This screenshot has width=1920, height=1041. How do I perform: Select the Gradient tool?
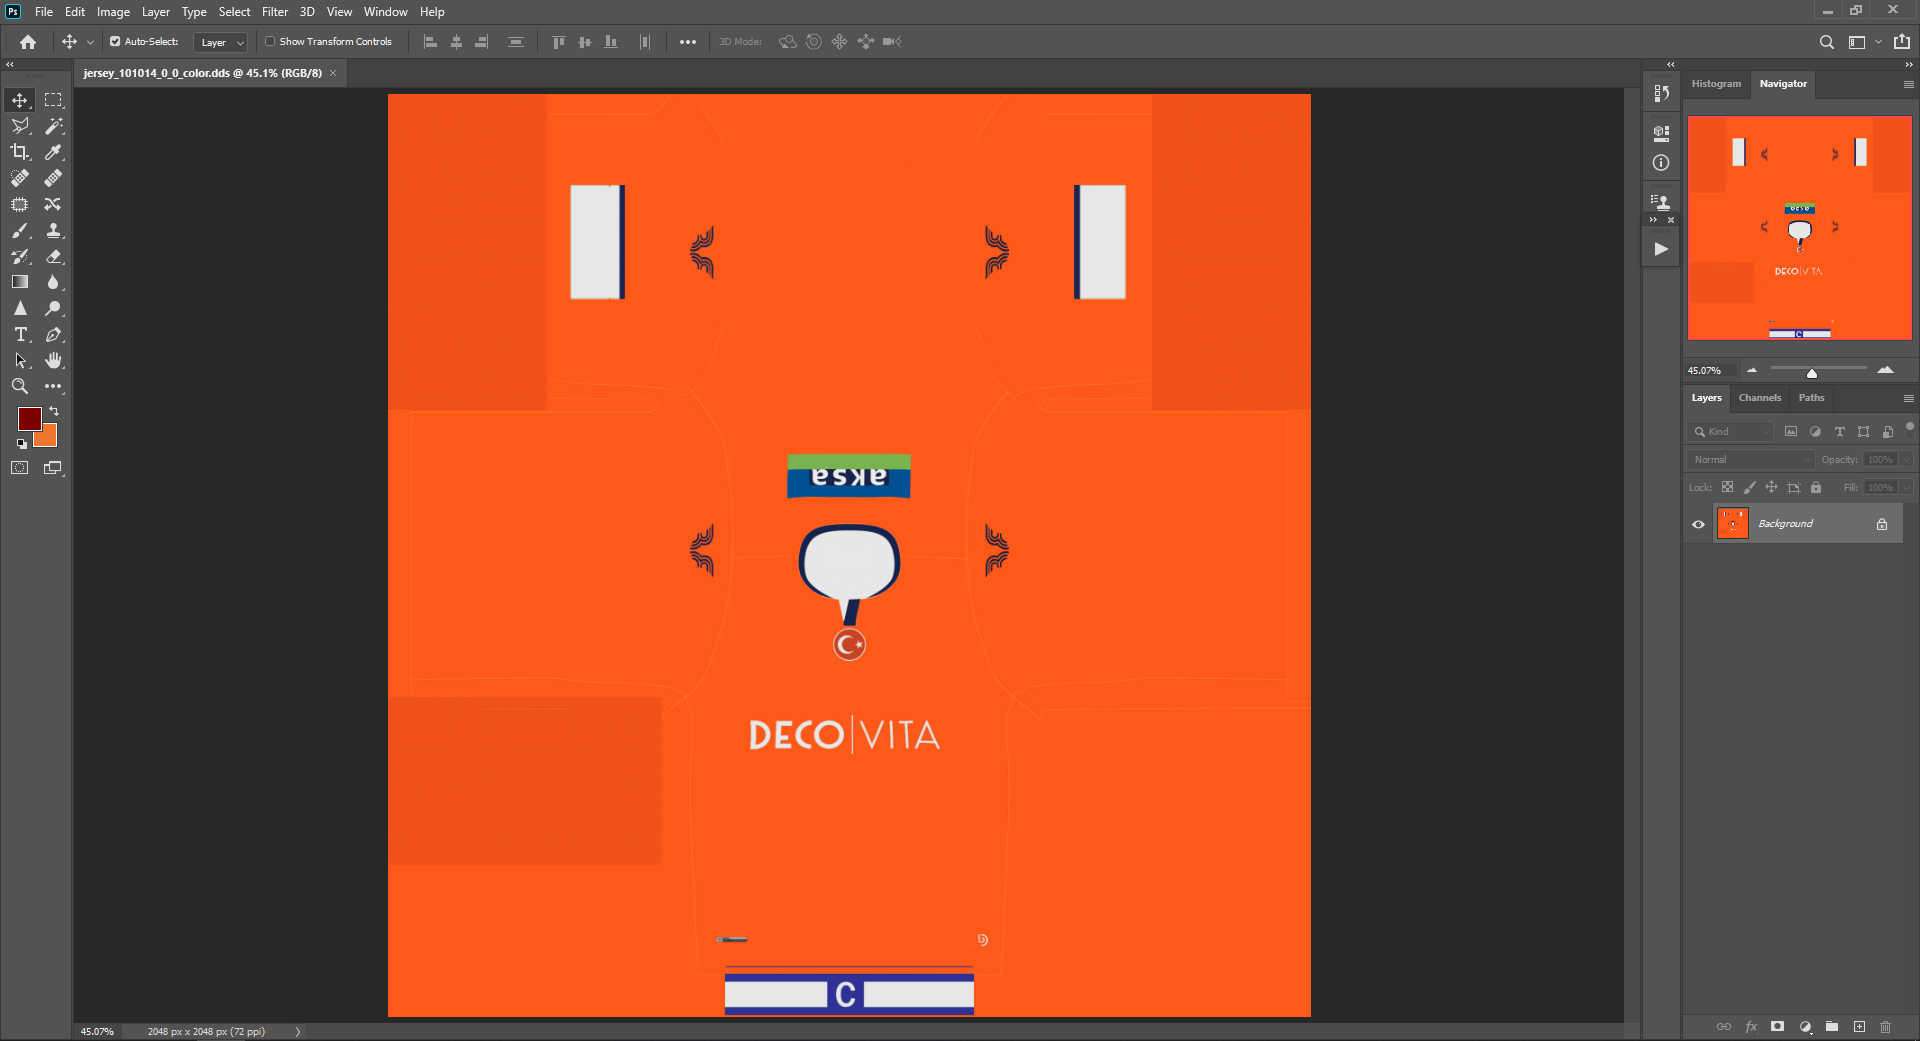[20, 282]
